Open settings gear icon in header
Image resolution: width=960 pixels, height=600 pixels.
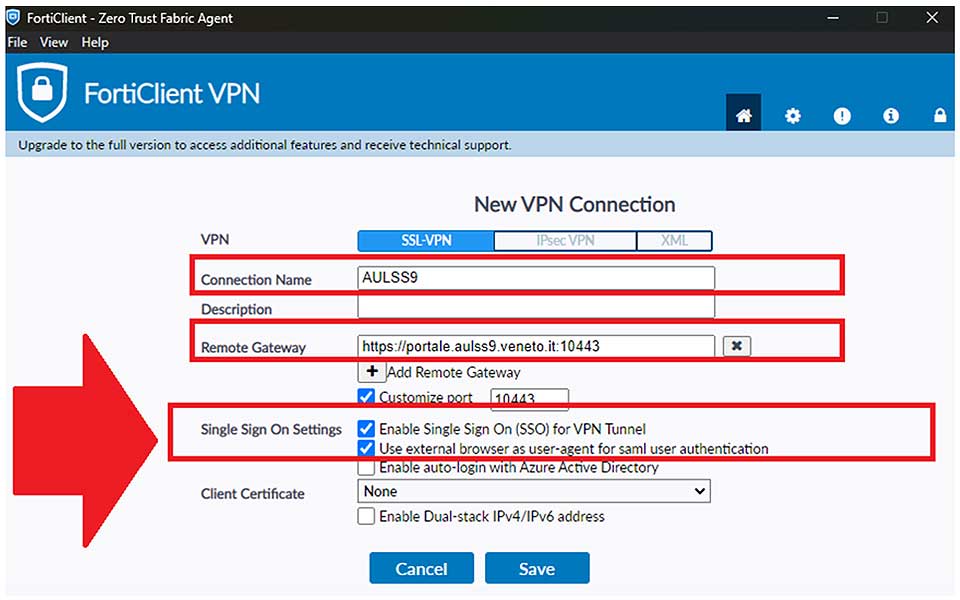pyautogui.click(x=793, y=115)
